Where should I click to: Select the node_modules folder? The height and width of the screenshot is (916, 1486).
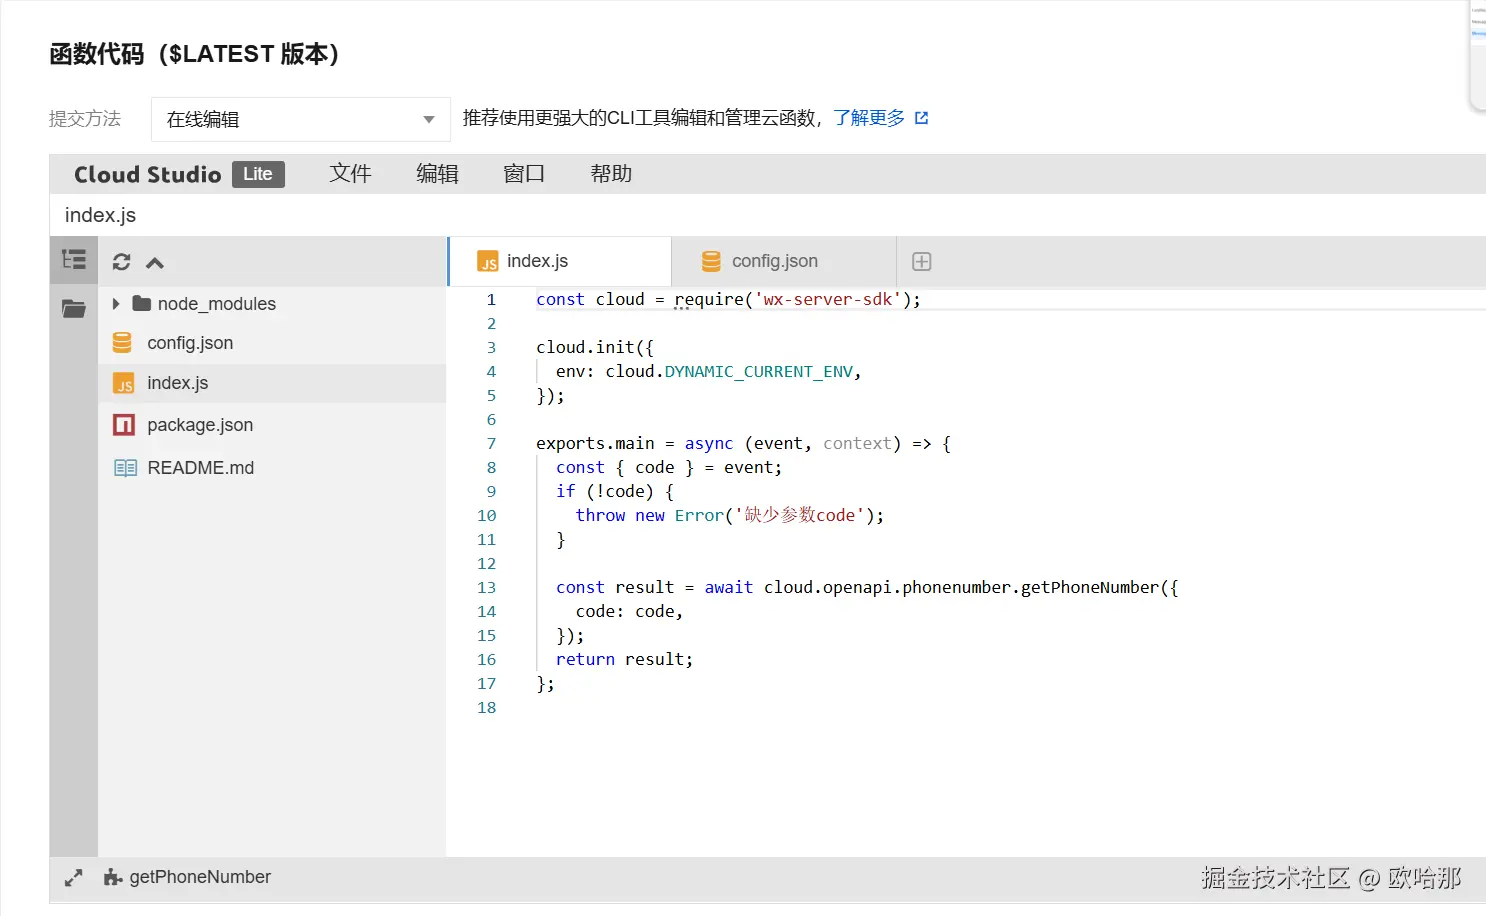tap(216, 304)
